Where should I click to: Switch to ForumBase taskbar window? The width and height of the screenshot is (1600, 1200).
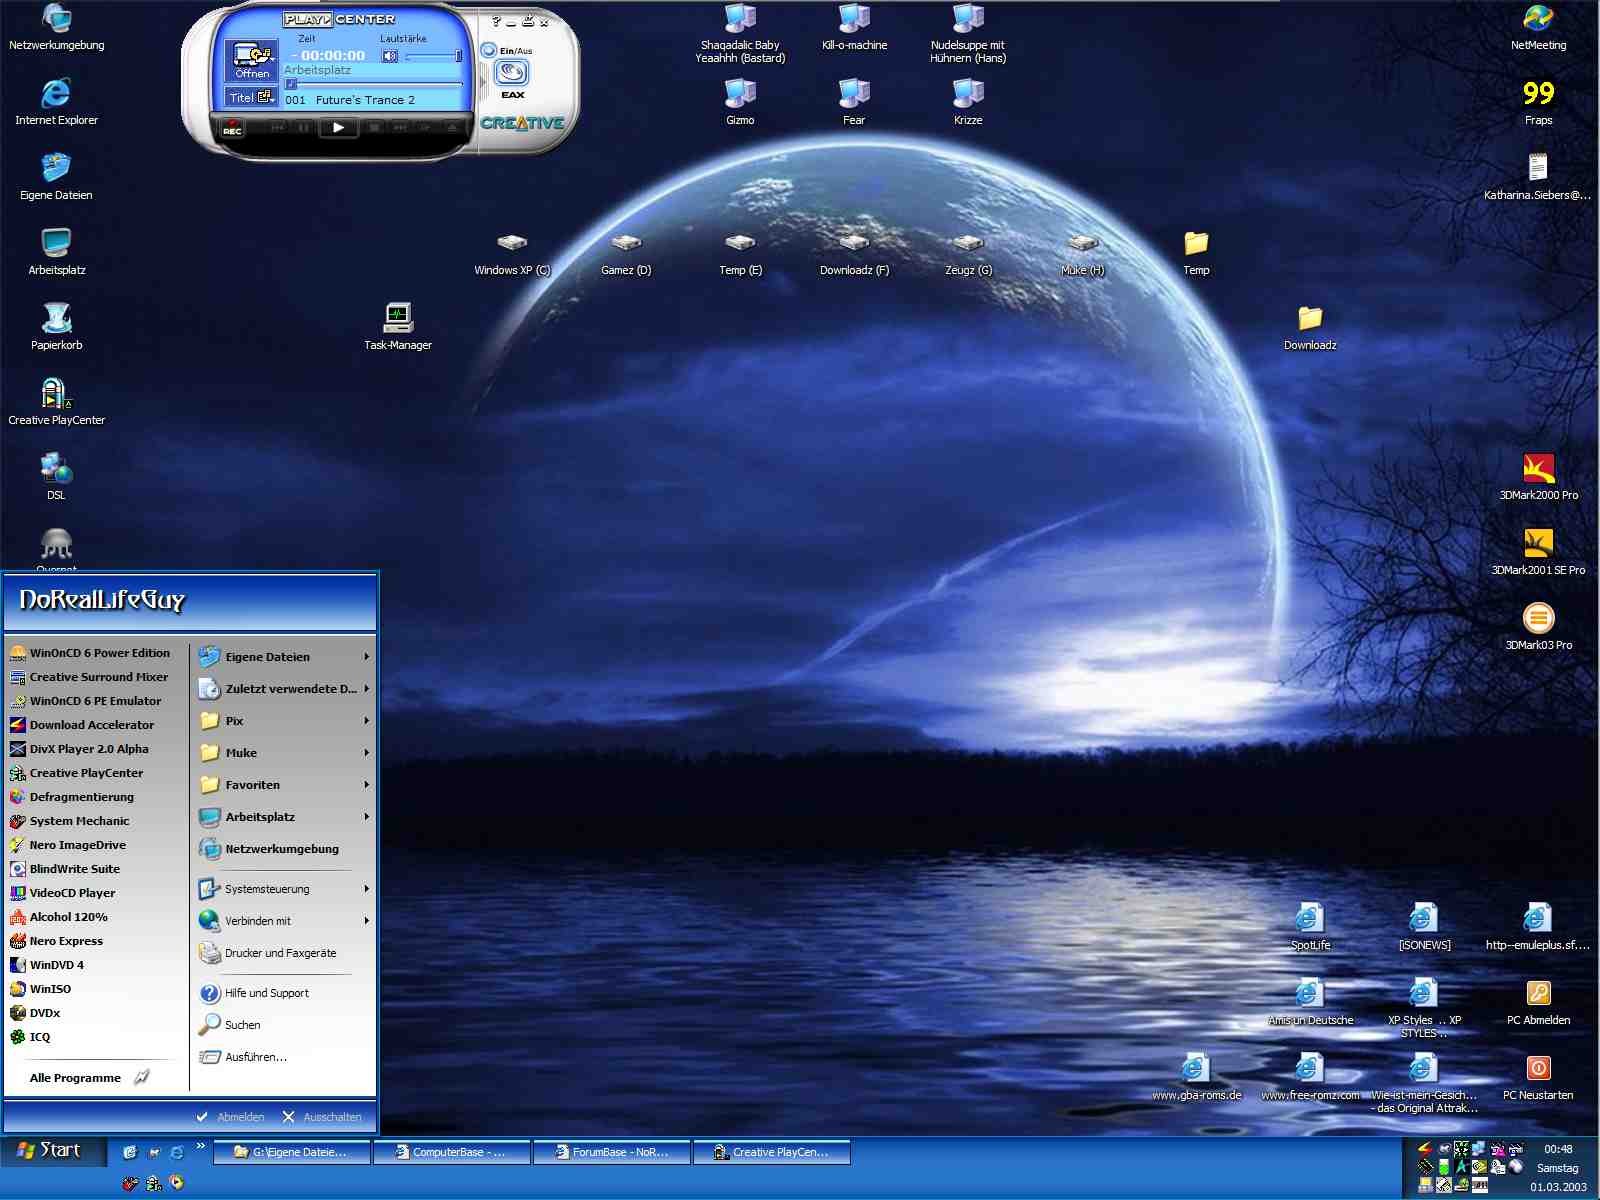coord(612,1152)
